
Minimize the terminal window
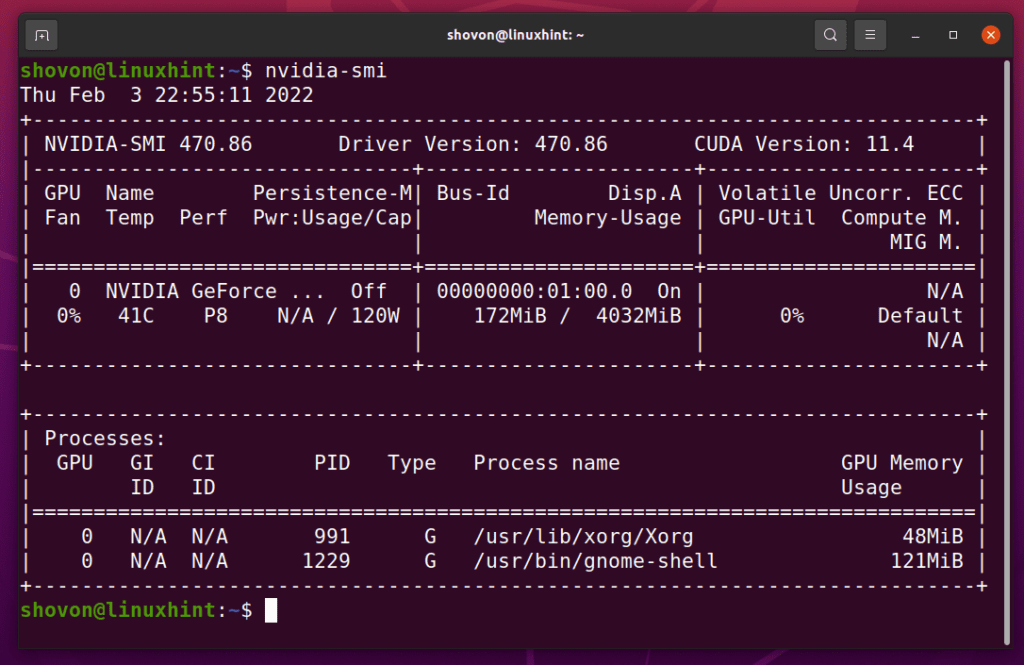(x=916, y=34)
